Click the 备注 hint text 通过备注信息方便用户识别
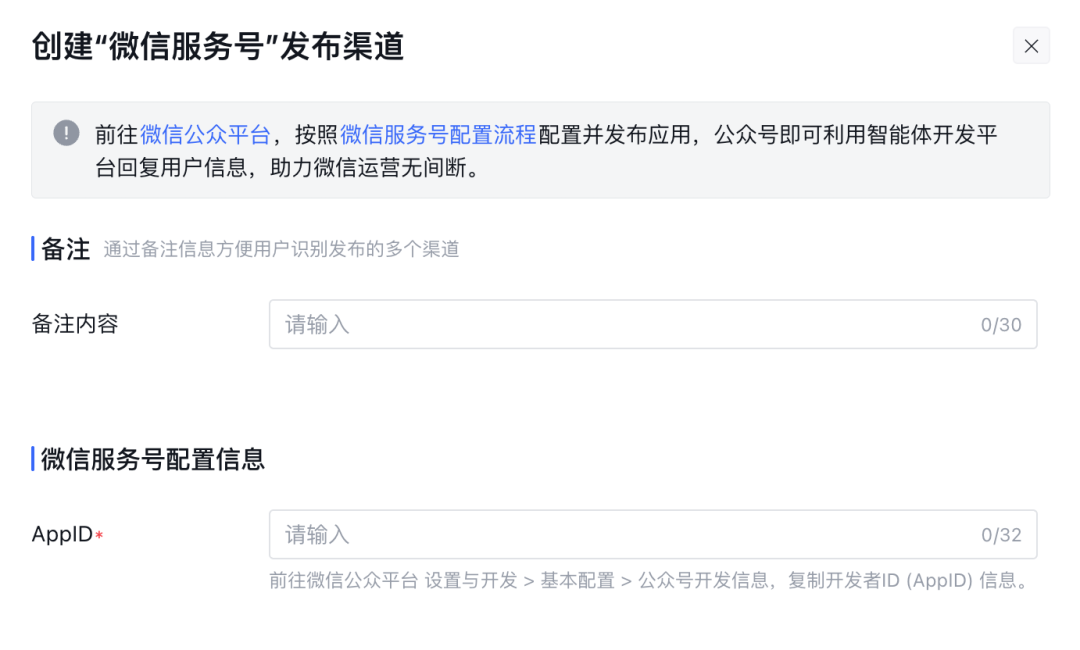 [x=280, y=250]
